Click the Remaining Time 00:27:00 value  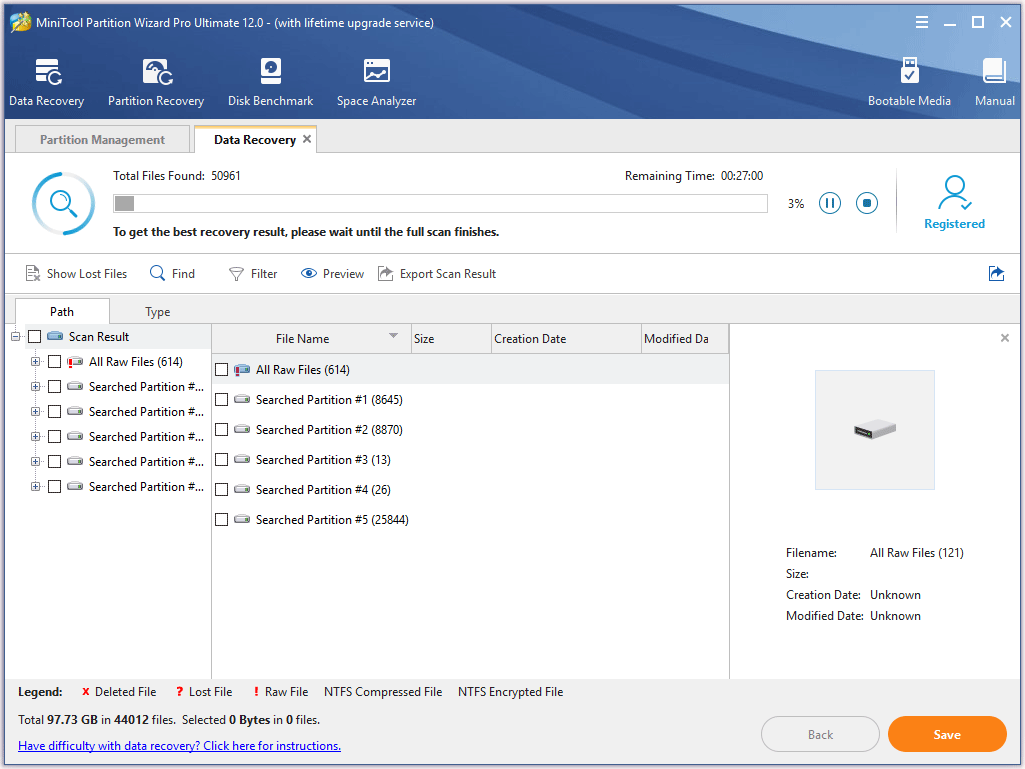742,175
